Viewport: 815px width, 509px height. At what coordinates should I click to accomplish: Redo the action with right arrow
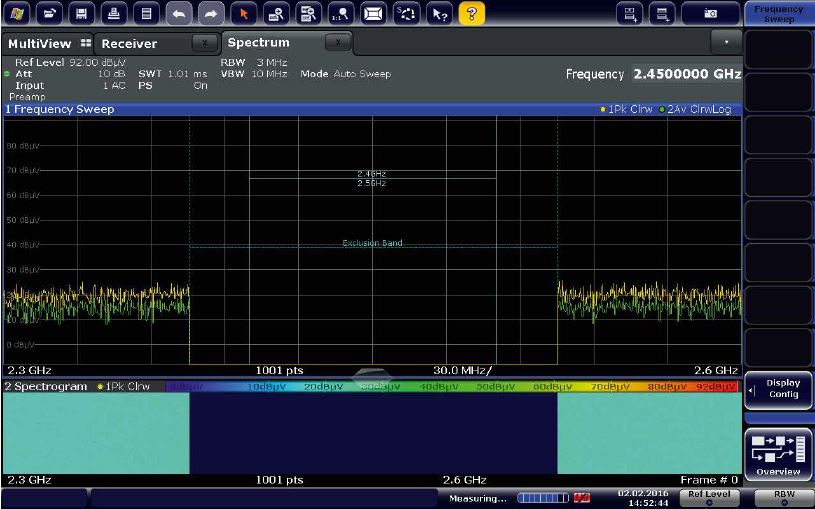point(210,14)
